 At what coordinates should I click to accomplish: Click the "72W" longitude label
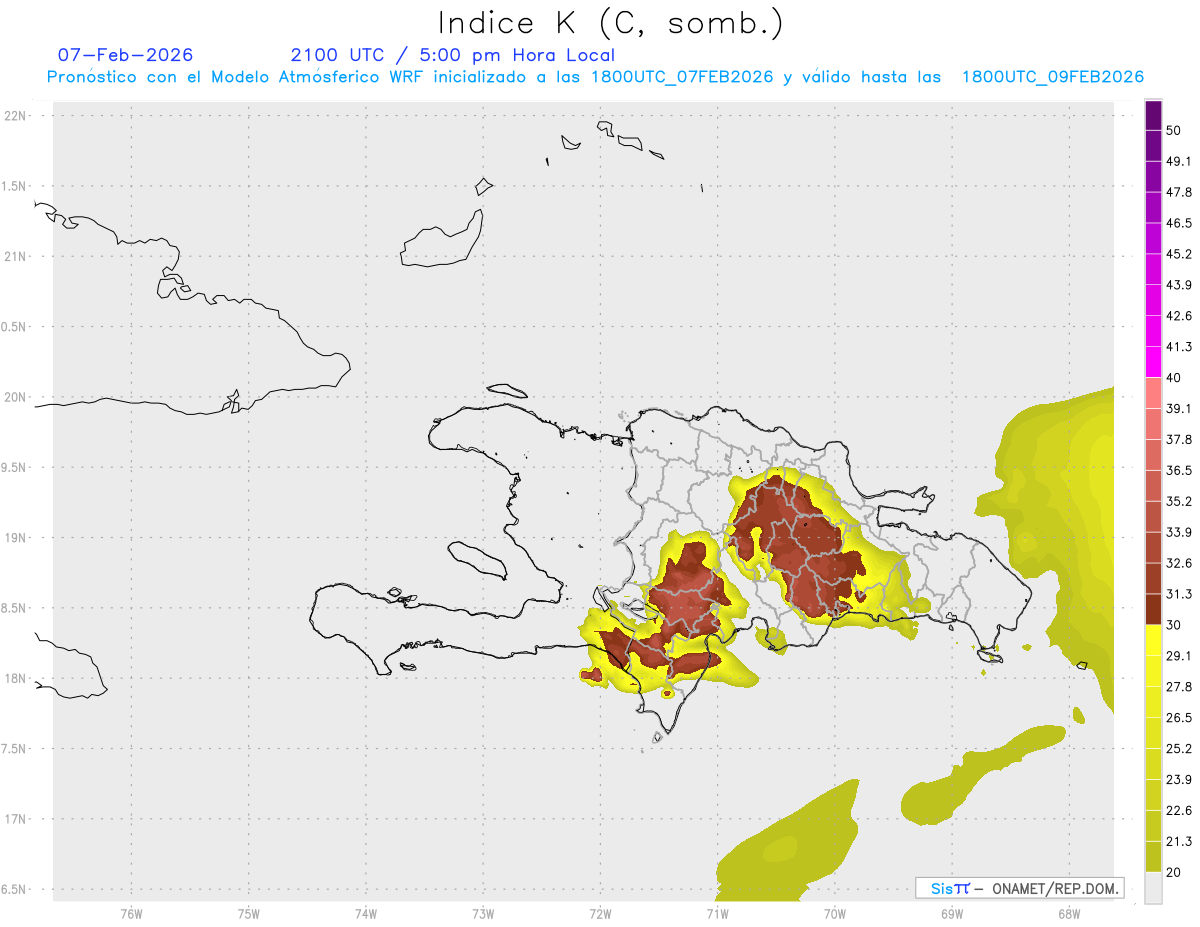[x=600, y=913]
